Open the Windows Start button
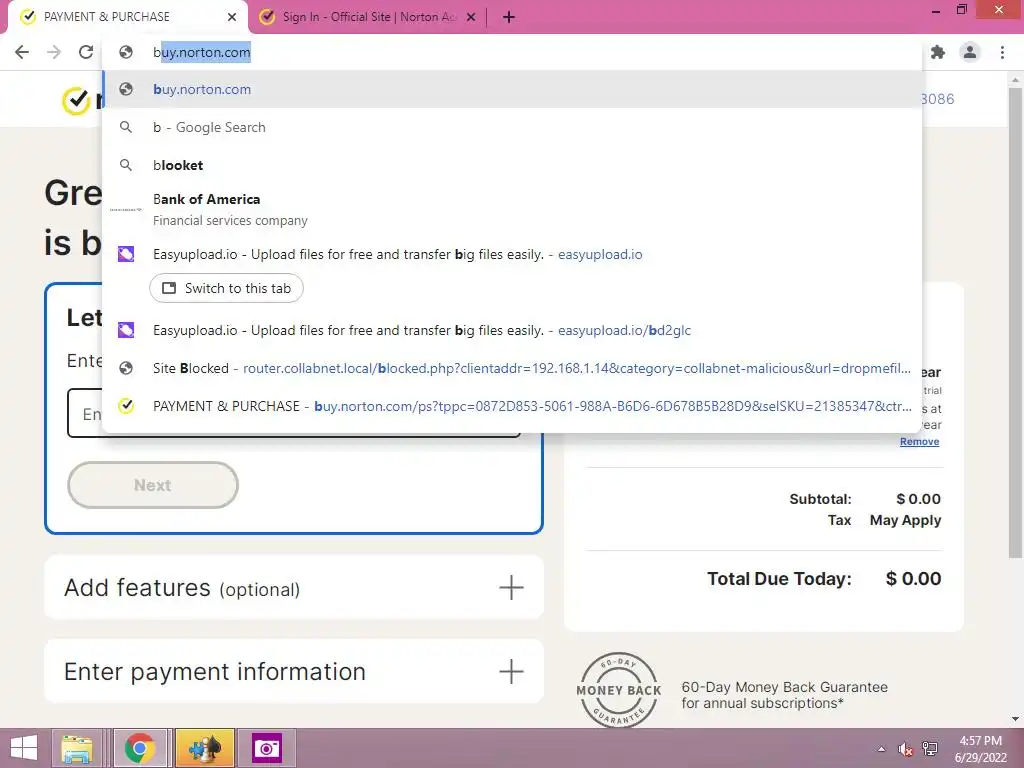This screenshot has height=768, width=1024. tap(24, 748)
